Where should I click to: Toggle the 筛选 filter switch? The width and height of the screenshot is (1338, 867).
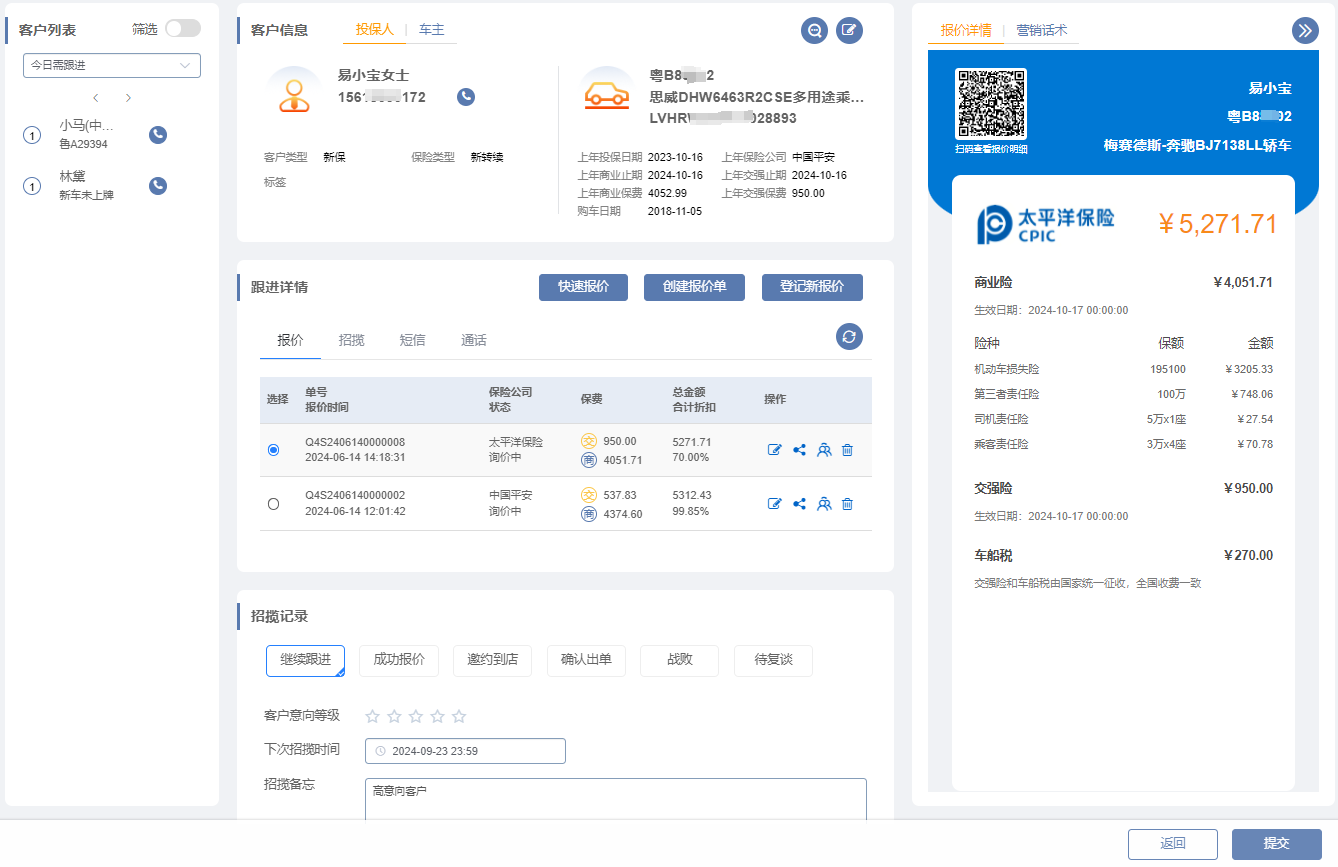[x=183, y=29]
